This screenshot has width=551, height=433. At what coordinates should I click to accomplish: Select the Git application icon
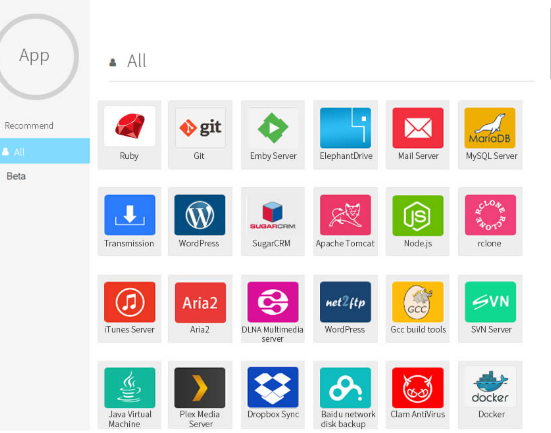200,127
